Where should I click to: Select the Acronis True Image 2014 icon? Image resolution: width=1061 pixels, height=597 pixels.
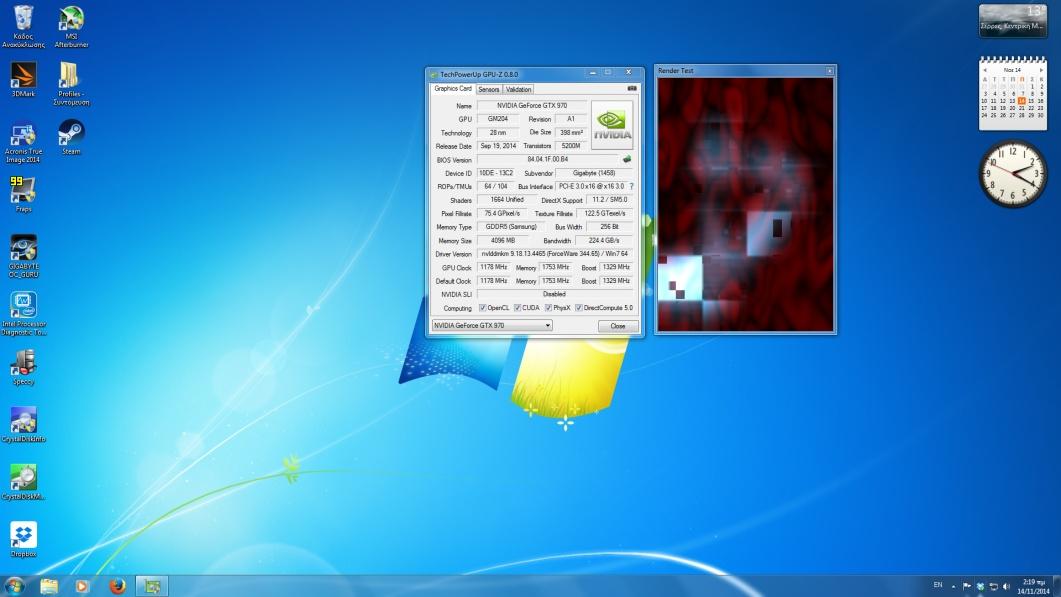click(x=23, y=143)
